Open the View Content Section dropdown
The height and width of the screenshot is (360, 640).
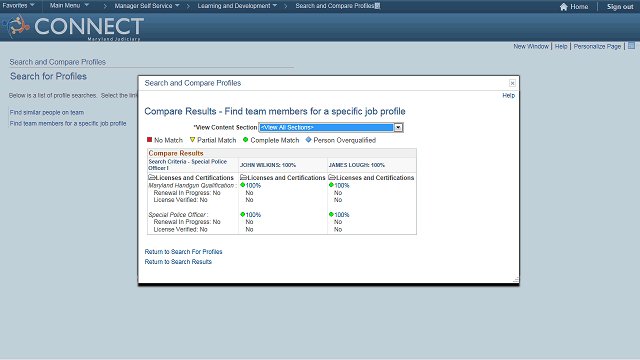click(398, 127)
